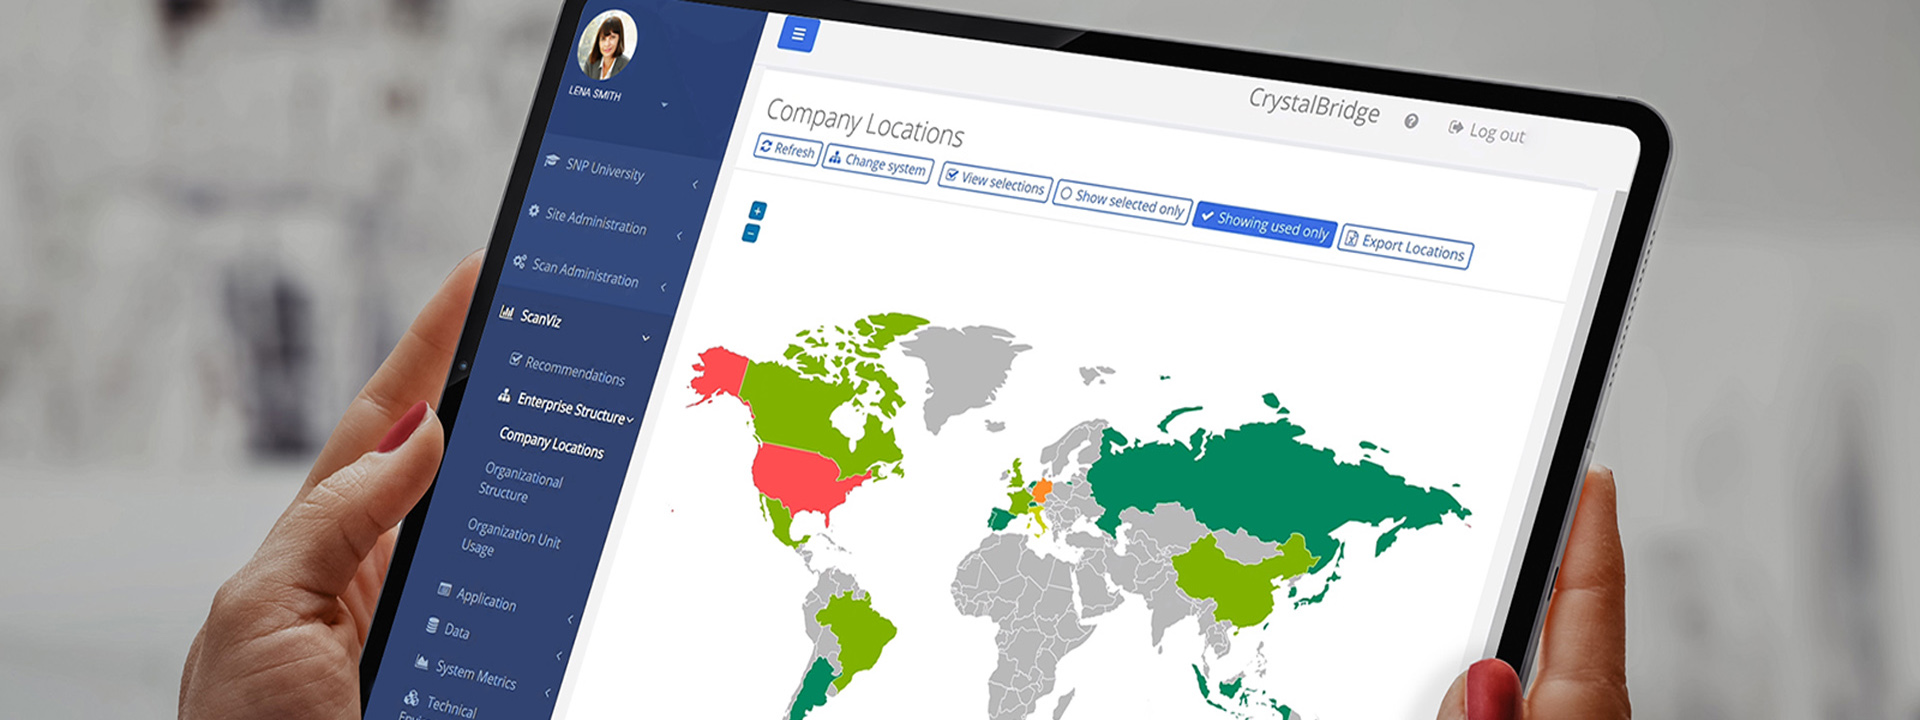This screenshot has height=720, width=1920.
Task: Expand the Data chevron
Action: click(559, 656)
